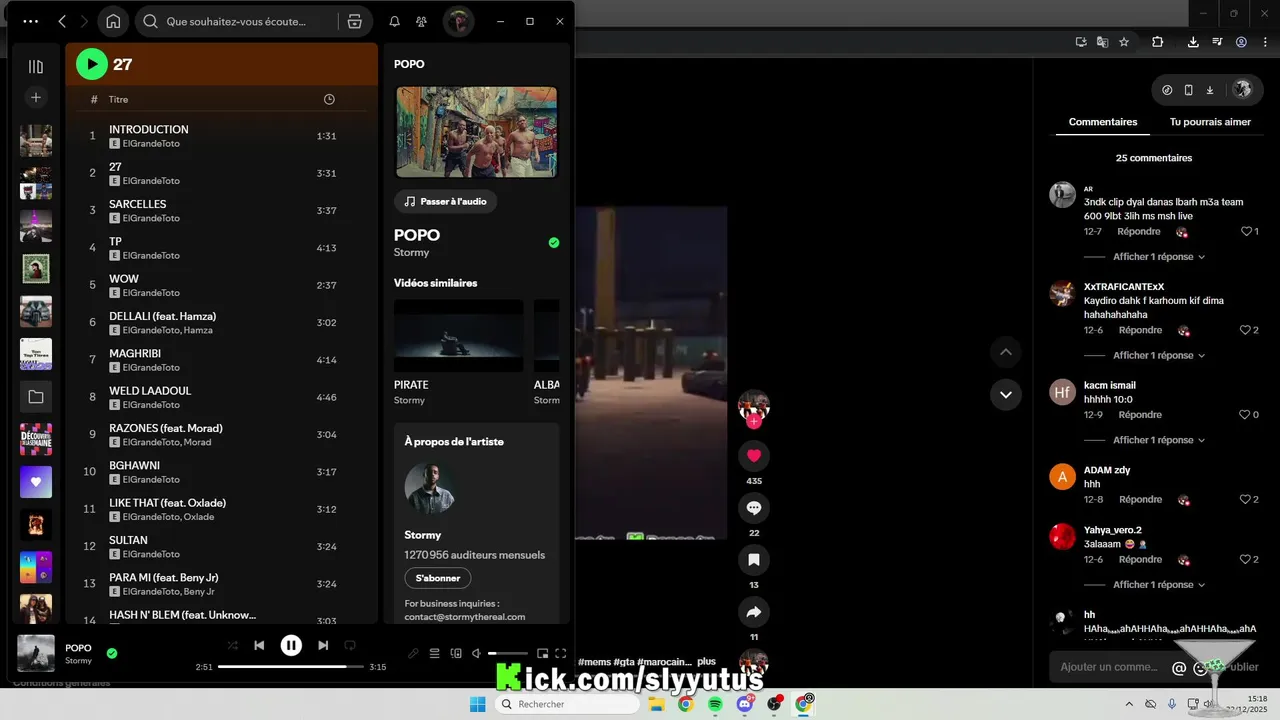Image resolution: width=1280 pixels, height=720 pixels.
Task: Go to next TikTok video down arrow
Action: click(1006, 394)
